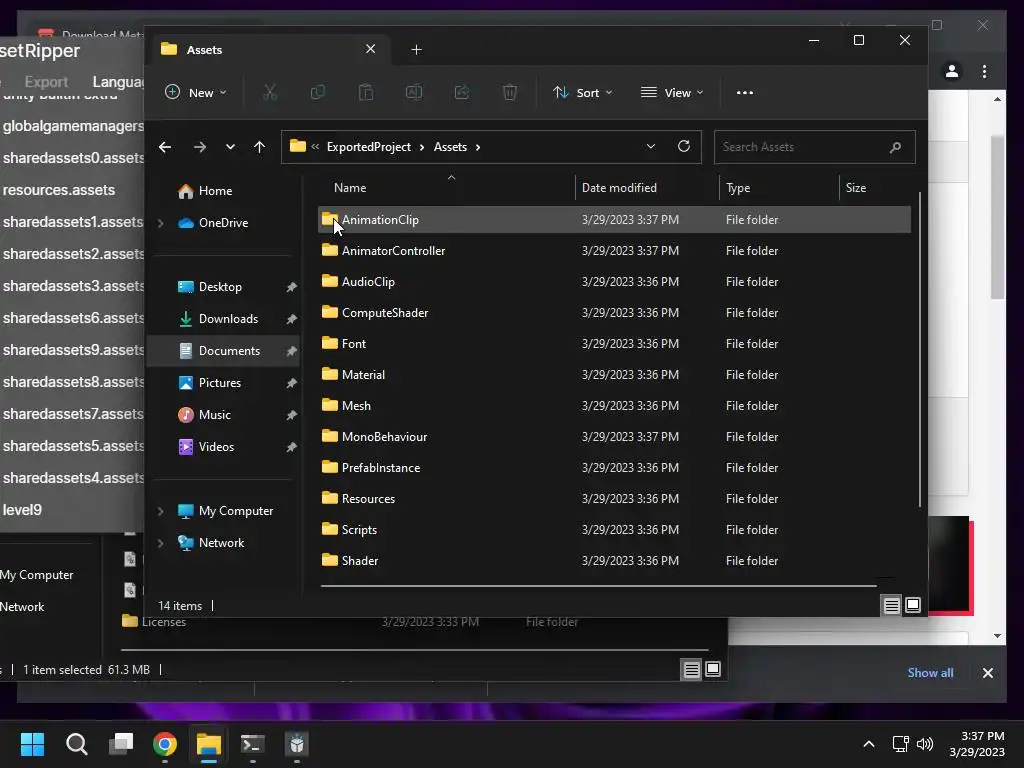The width and height of the screenshot is (1024, 768).
Task: Expand the address bar history dropdown
Action: click(x=650, y=146)
